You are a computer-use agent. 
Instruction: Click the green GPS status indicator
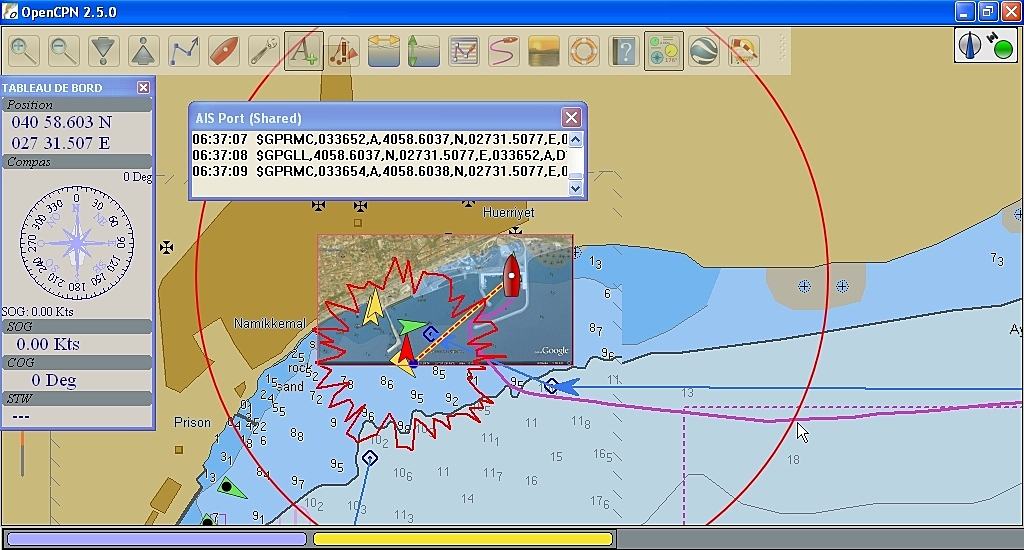(x=1002, y=49)
